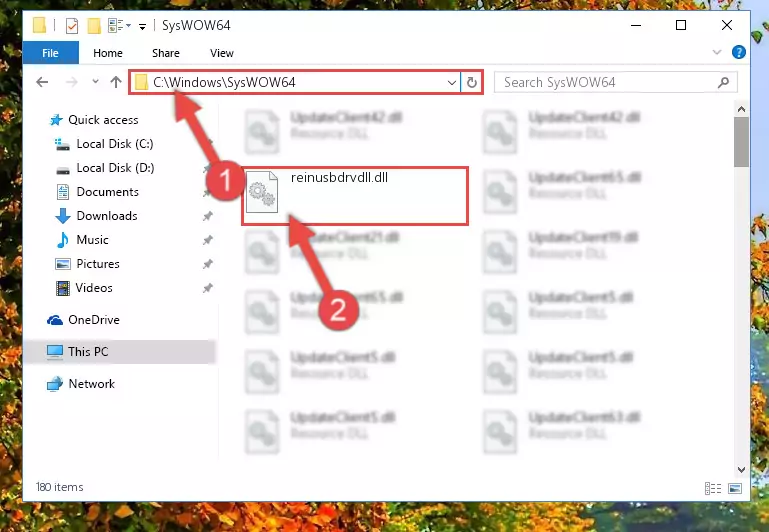Click the New folder quick access icon

coord(94,25)
